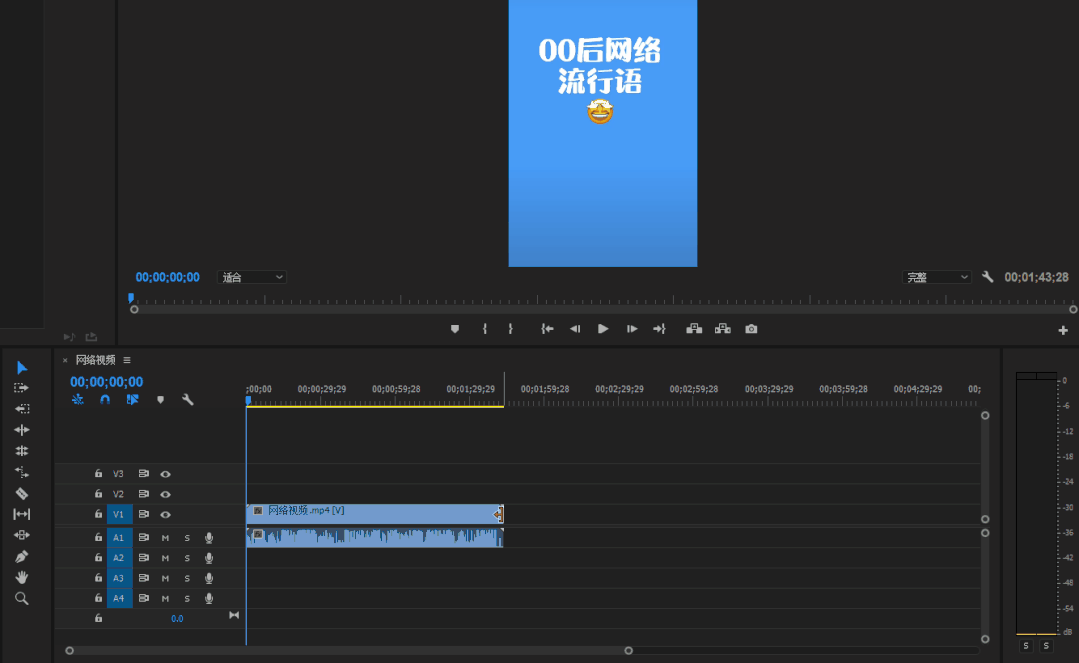Select the Zoom magnifier tool
The image size is (1079, 663).
pos(21,598)
